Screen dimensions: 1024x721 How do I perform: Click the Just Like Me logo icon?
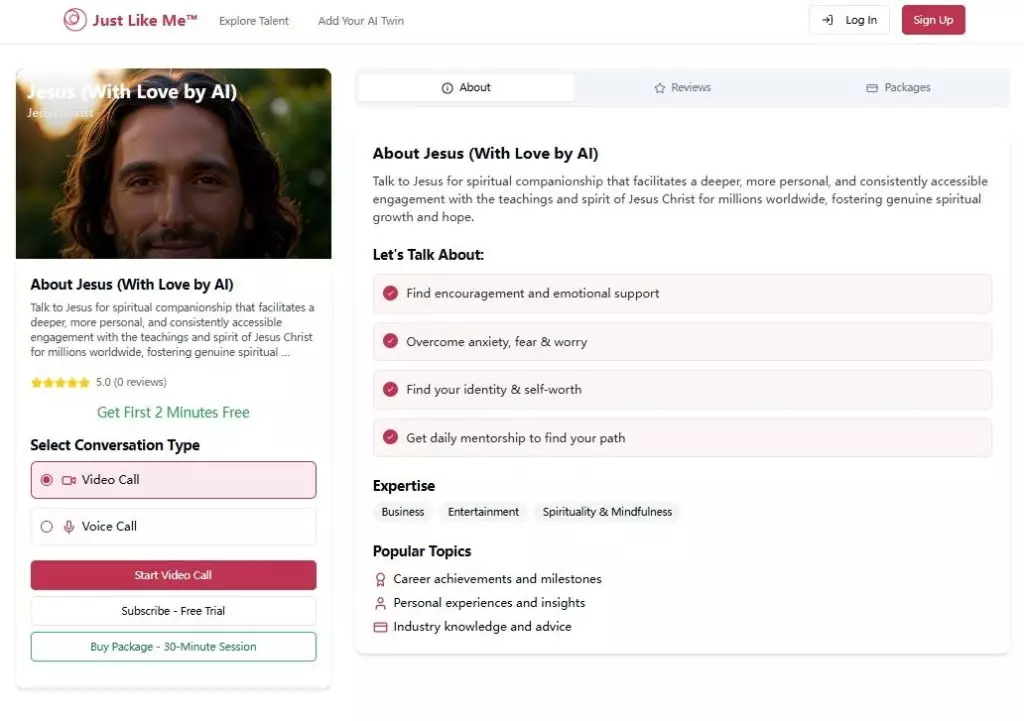75,20
